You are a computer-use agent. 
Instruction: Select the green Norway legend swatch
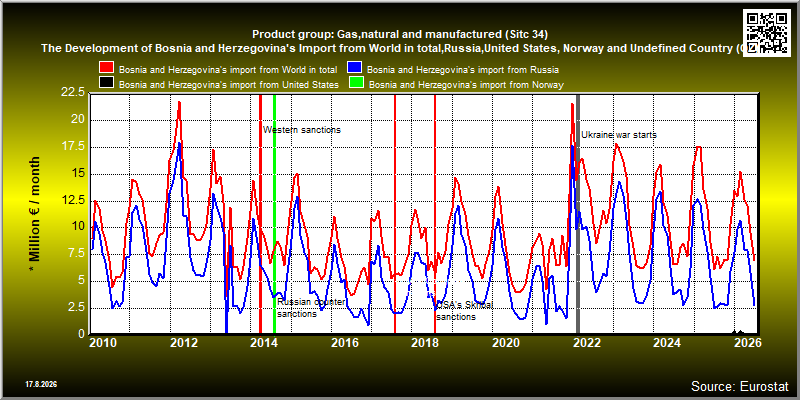(x=357, y=83)
